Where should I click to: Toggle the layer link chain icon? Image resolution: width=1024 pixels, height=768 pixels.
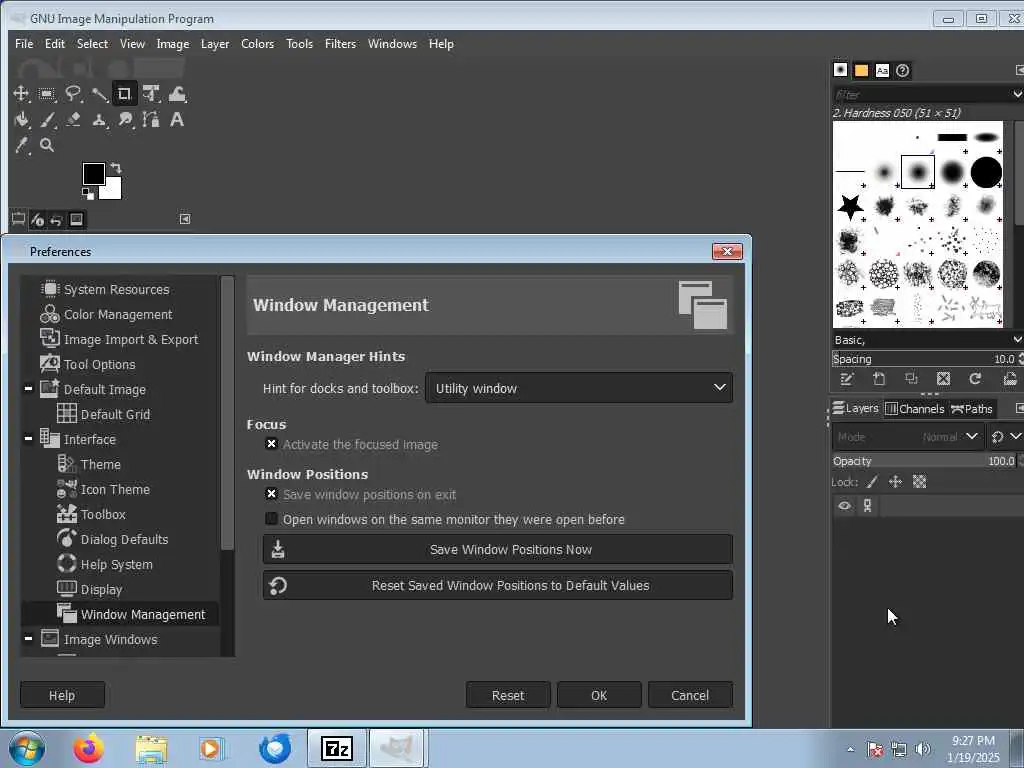click(x=867, y=505)
